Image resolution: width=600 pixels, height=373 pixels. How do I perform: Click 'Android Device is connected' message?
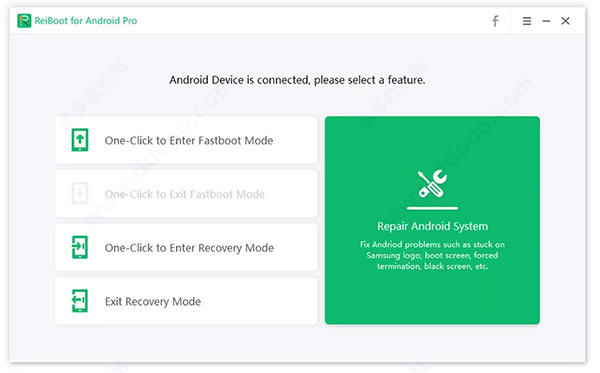297,80
